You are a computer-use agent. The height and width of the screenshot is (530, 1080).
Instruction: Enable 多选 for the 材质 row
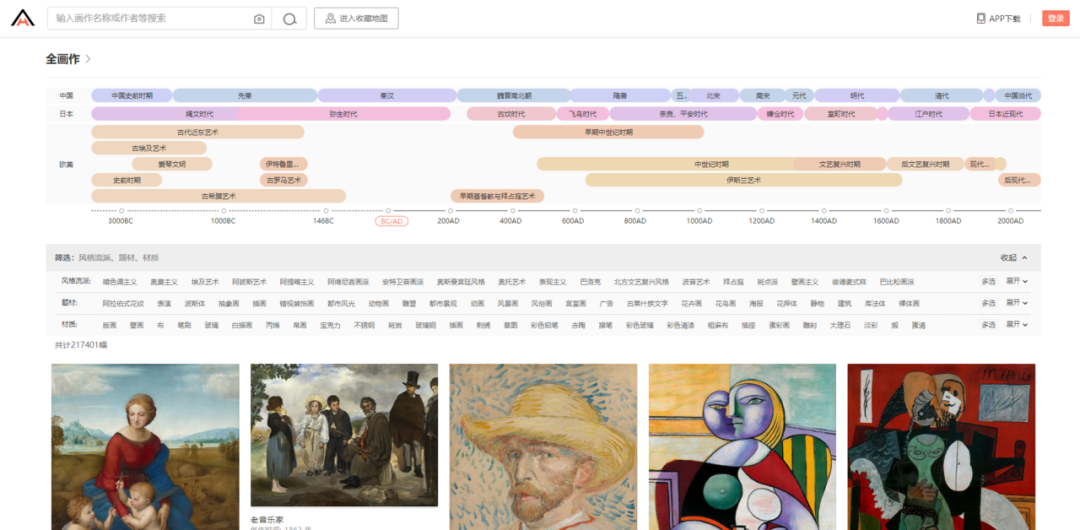click(x=988, y=324)
